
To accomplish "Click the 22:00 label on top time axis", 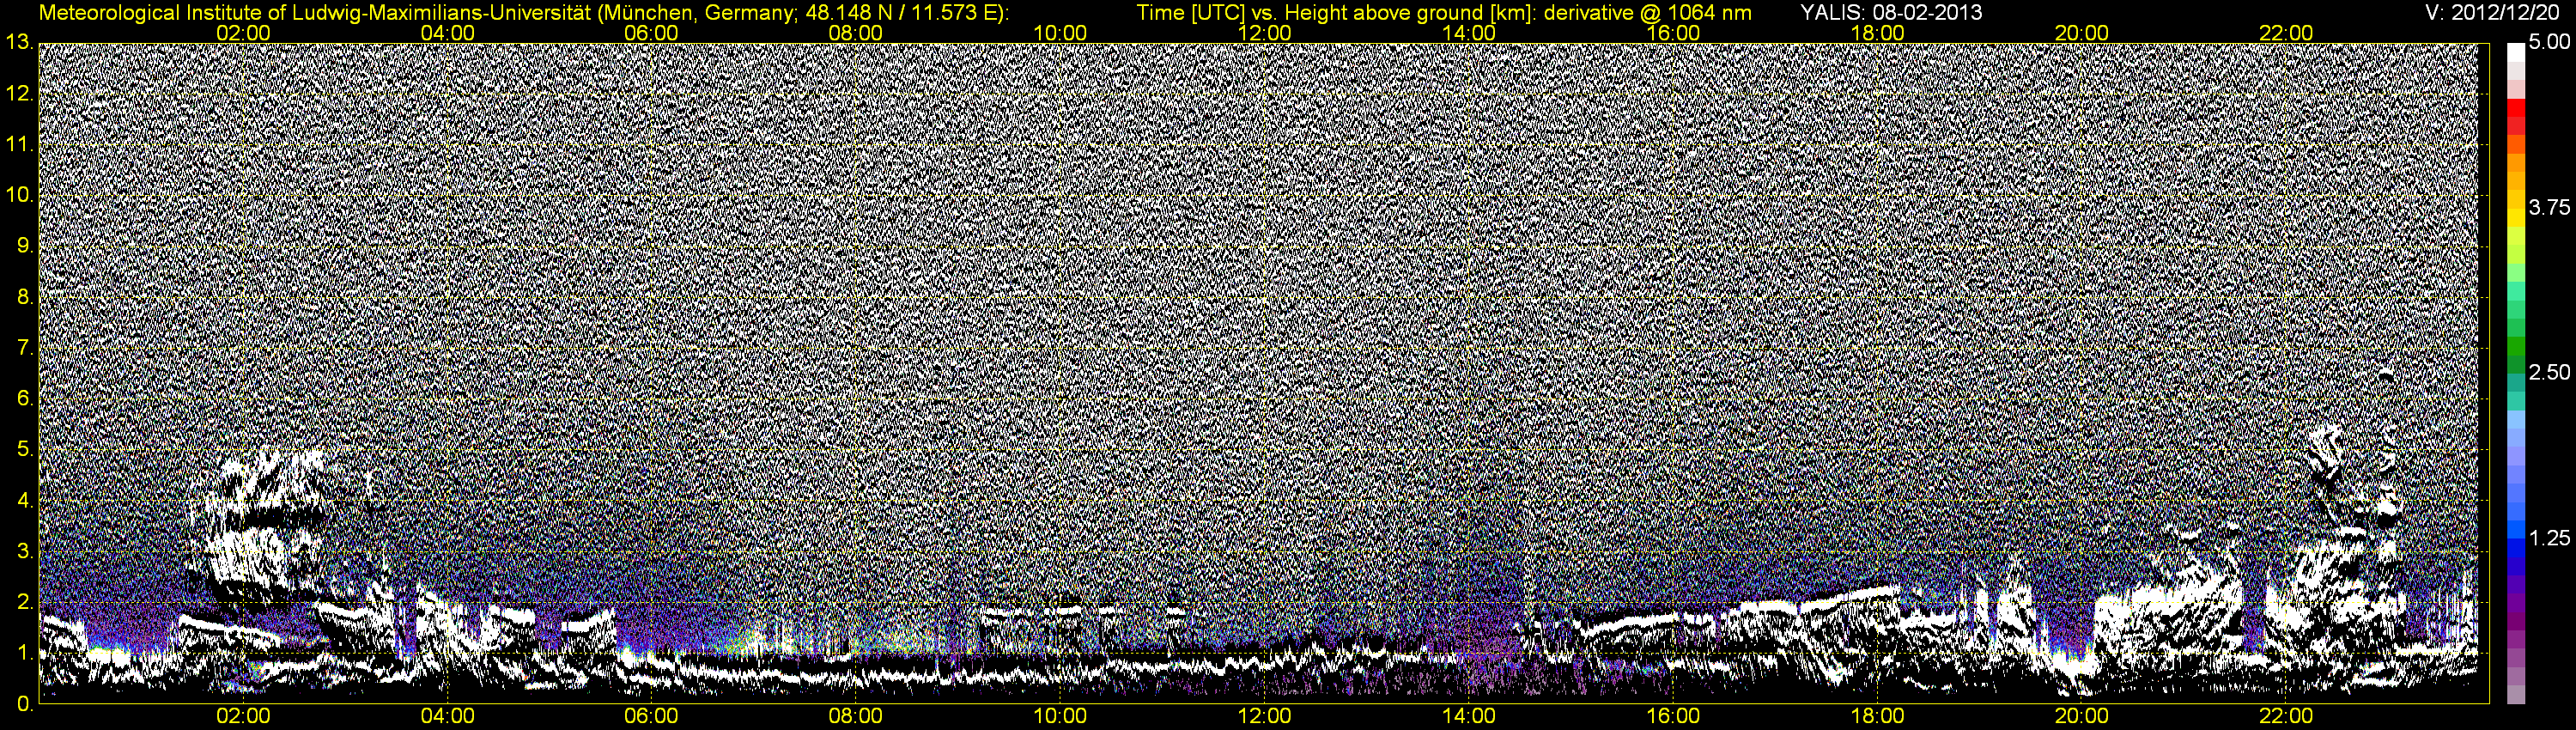I will click(x=2286, y=33).
